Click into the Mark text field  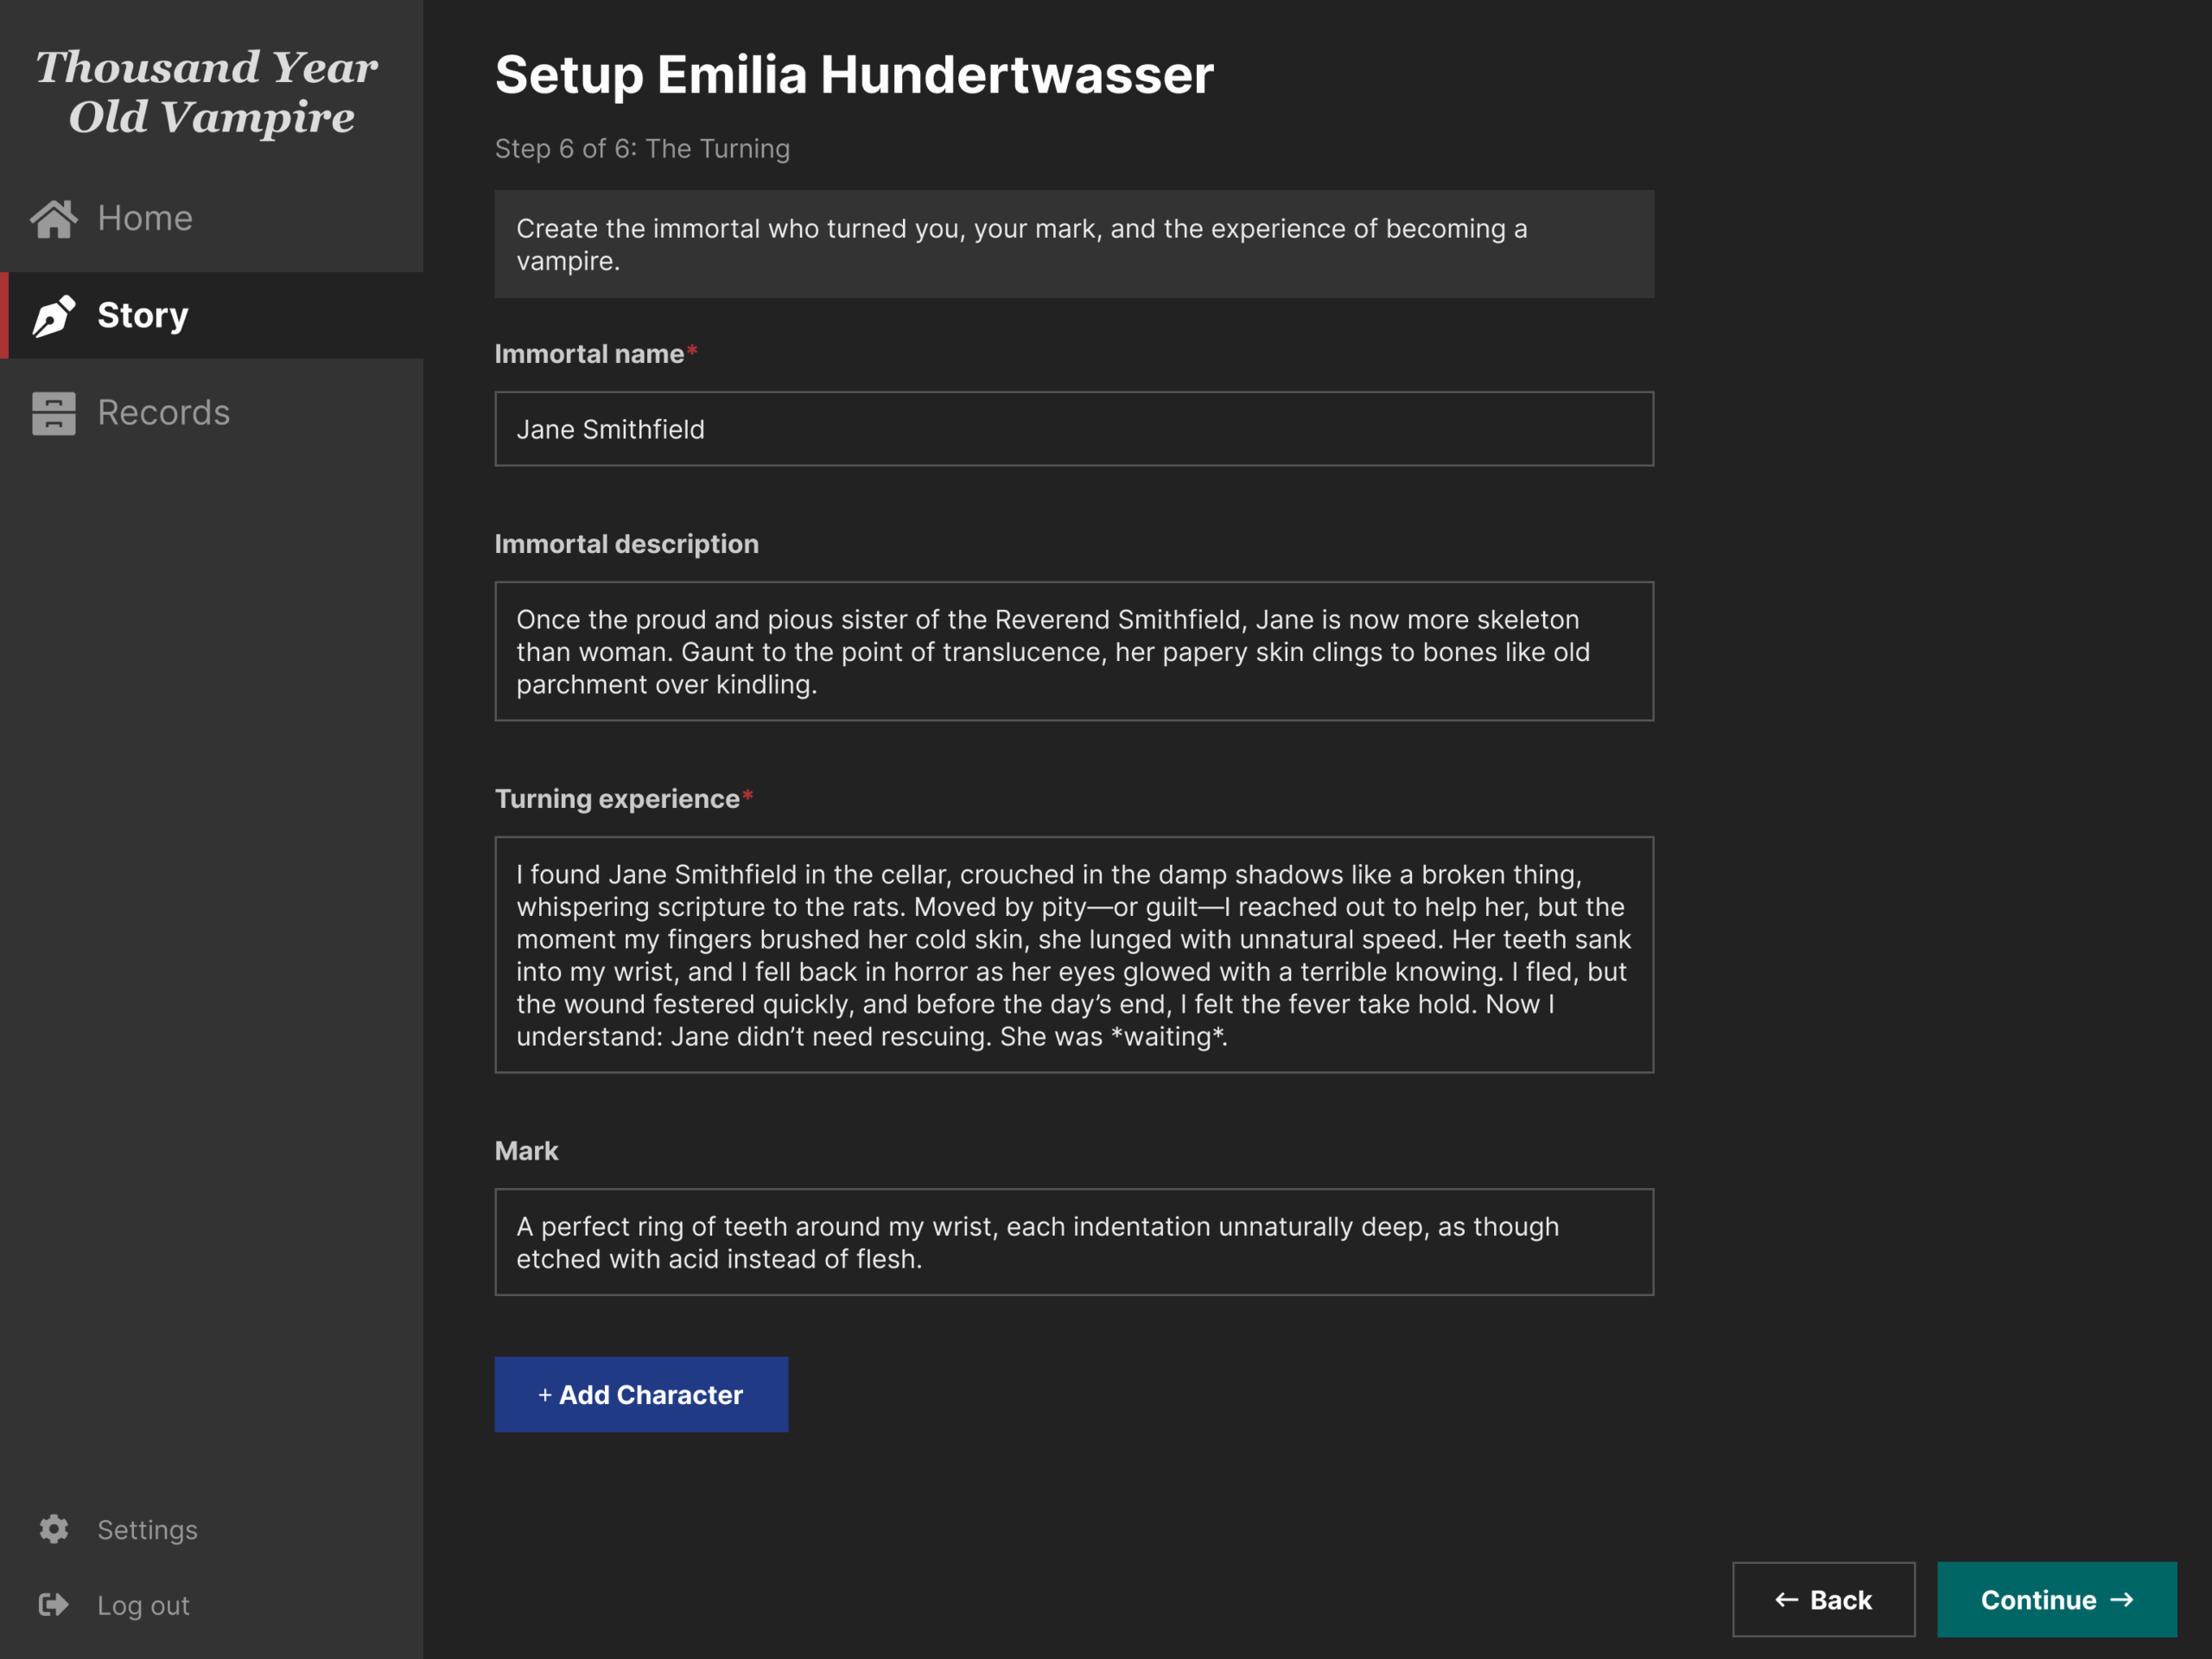click(x=1074, y=1242)
